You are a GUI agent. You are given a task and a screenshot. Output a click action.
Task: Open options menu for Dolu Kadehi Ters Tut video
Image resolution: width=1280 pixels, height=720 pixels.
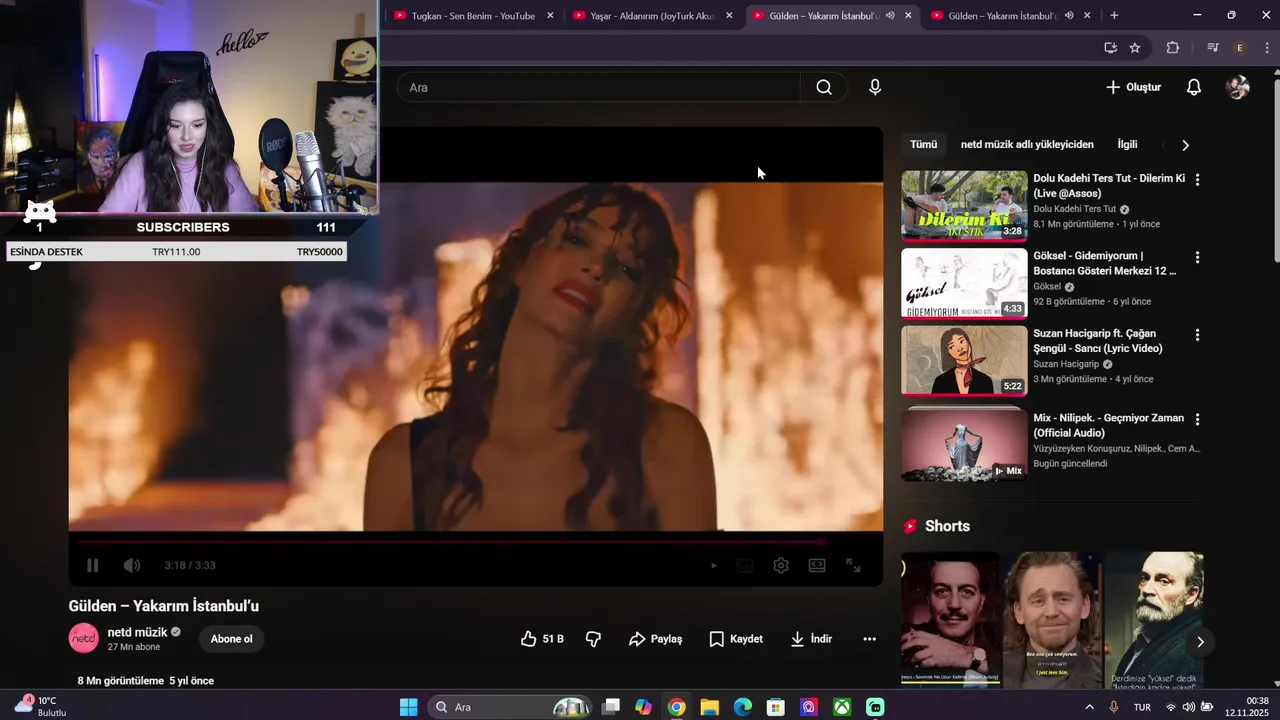point(1197,180)
